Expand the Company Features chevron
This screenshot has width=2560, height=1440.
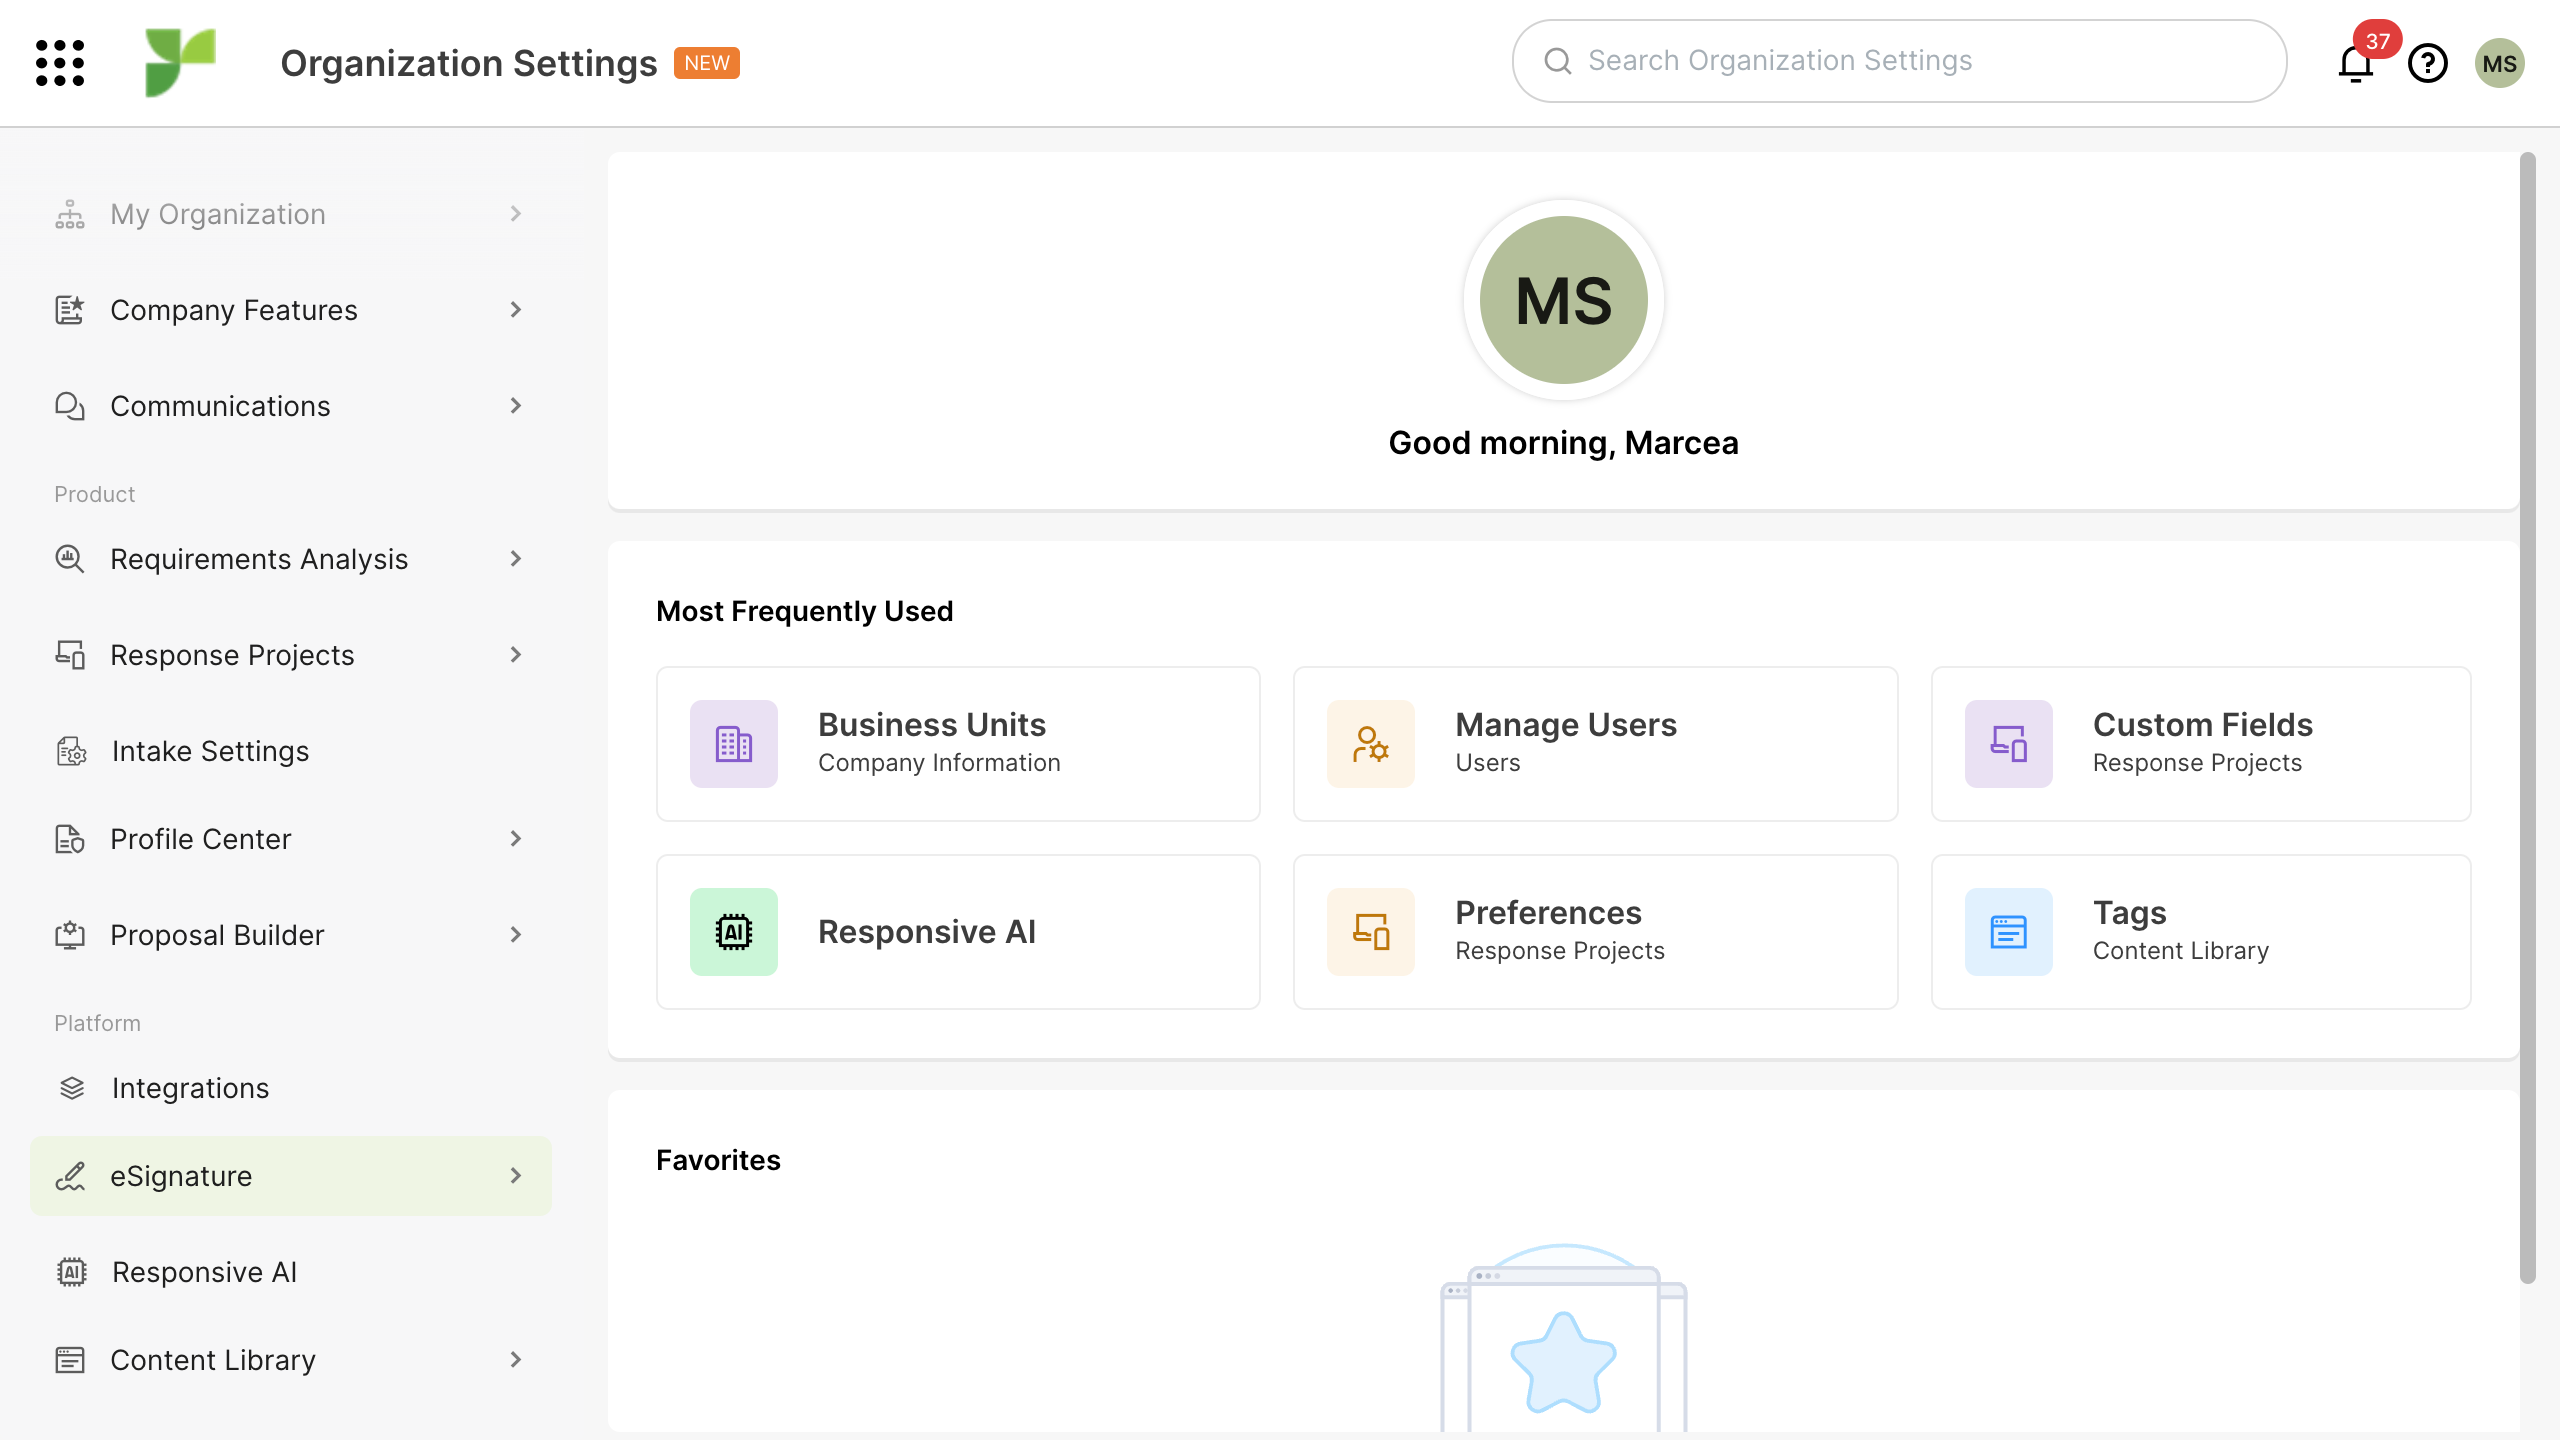[516, 310]
